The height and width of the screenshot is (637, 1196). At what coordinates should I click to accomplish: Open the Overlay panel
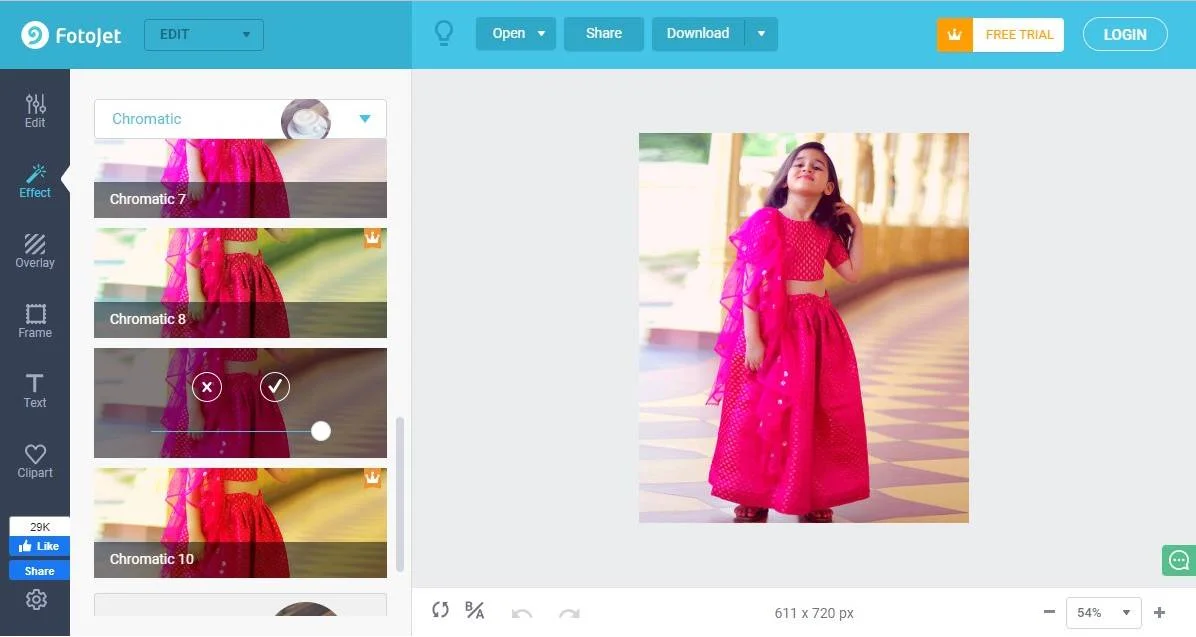(35, 250)
